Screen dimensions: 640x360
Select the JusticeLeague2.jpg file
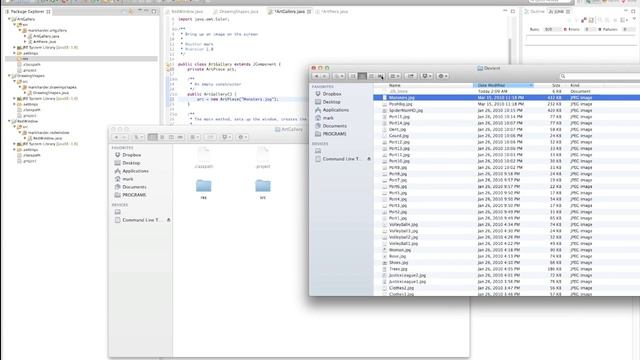coord(407,275)
